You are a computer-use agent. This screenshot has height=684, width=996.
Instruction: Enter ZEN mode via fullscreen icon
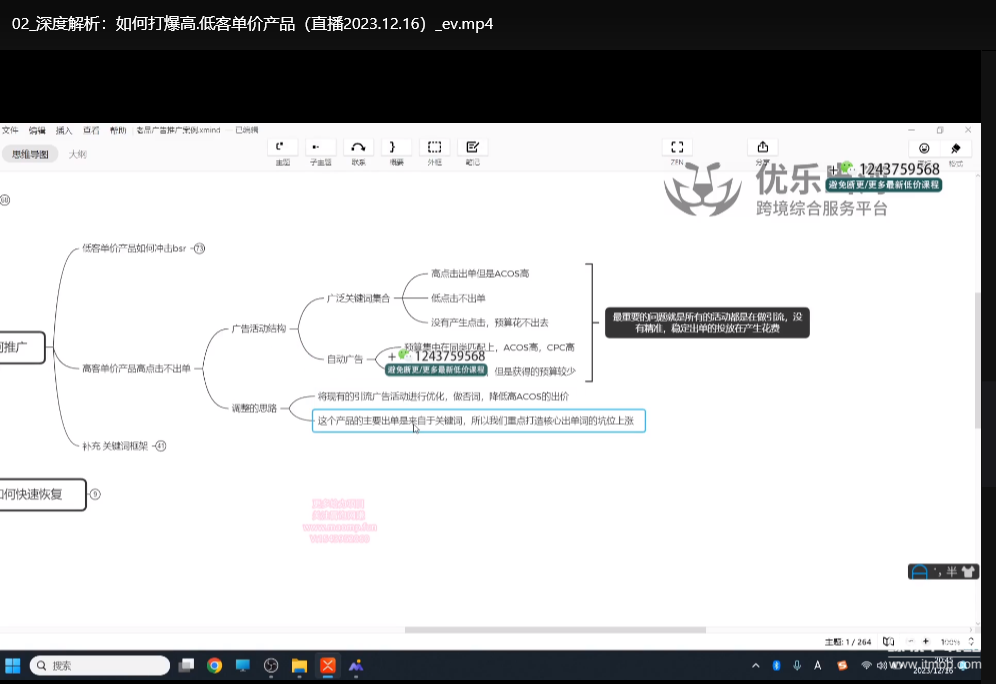point(677,147)
